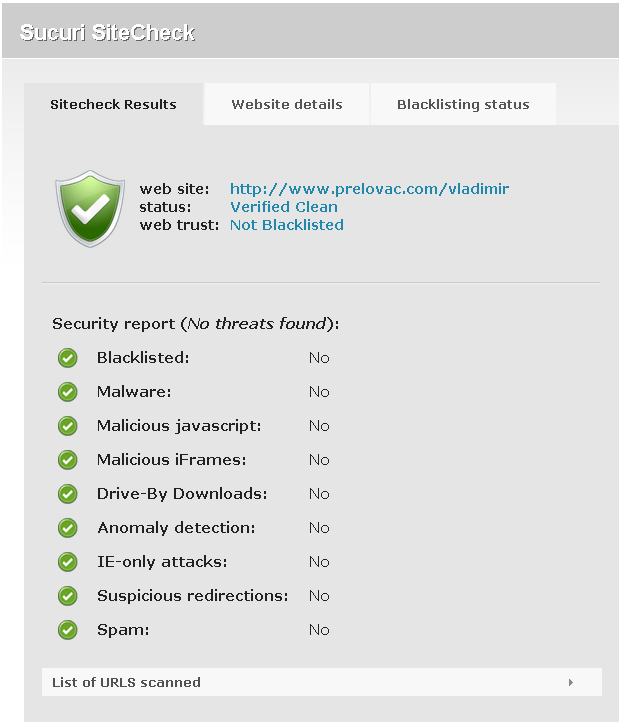
Task: Select the Sitecheck Results tab
Action: 113,104
